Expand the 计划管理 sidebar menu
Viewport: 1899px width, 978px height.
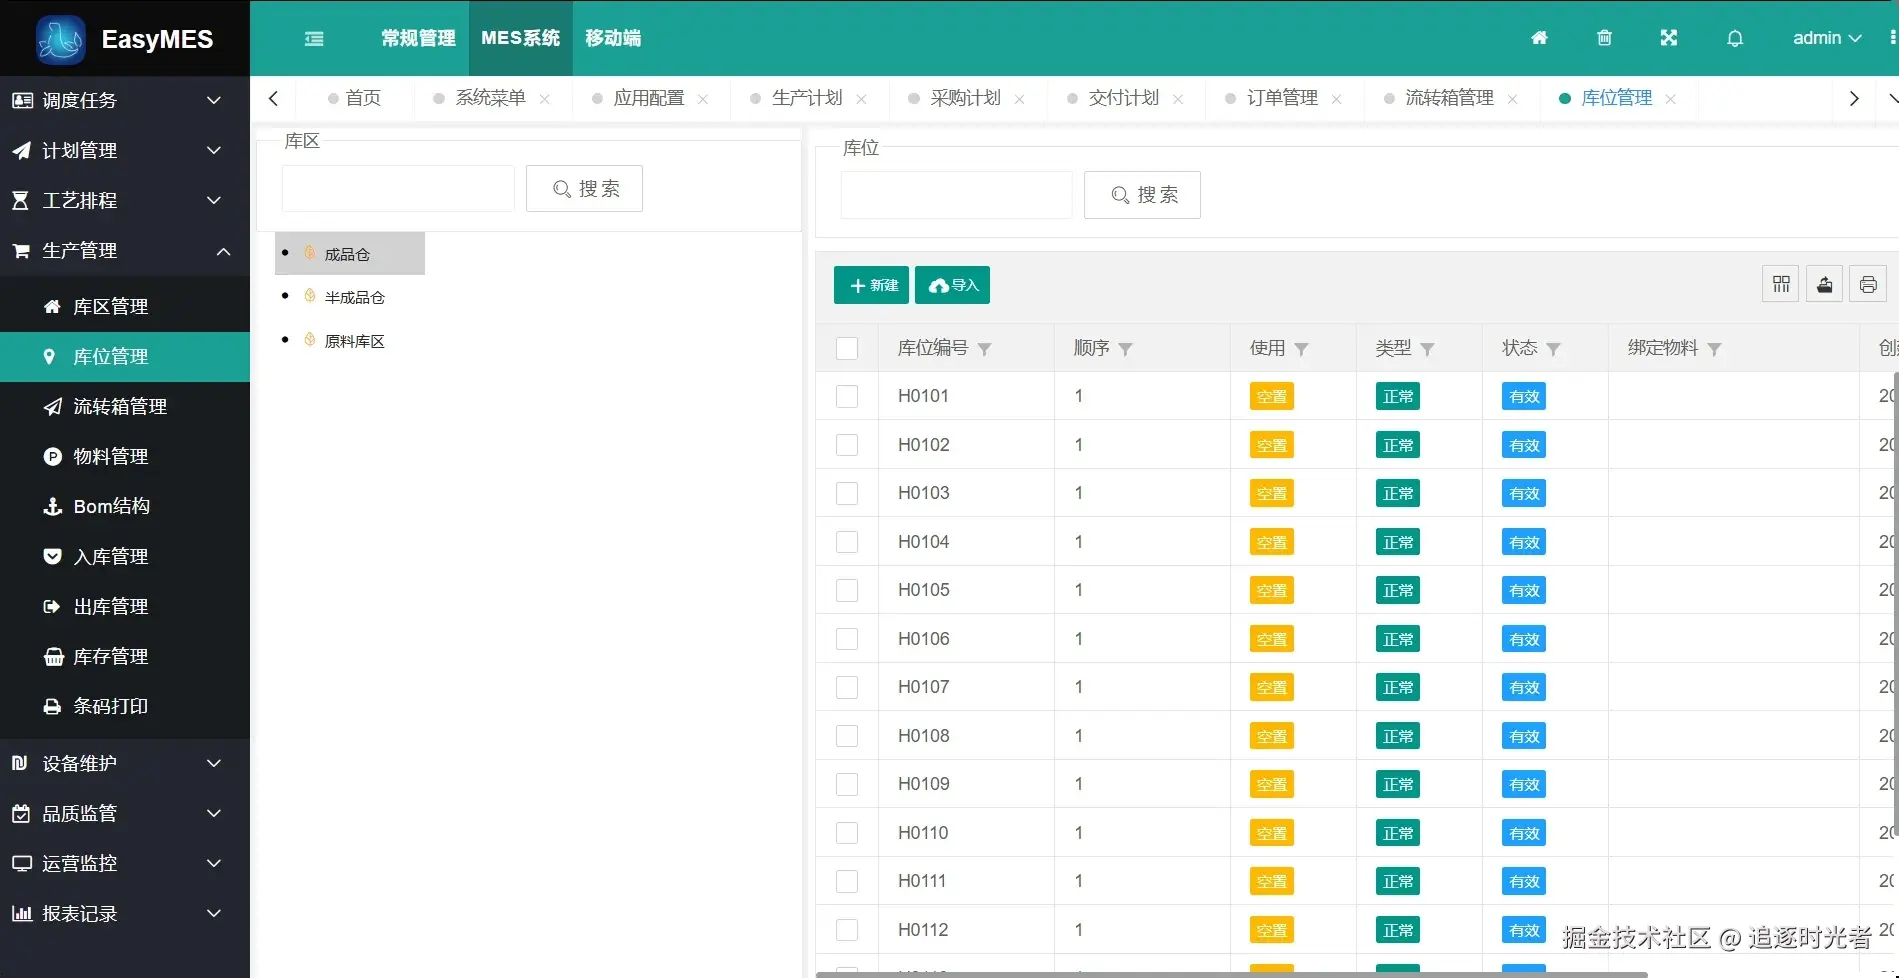125,151
